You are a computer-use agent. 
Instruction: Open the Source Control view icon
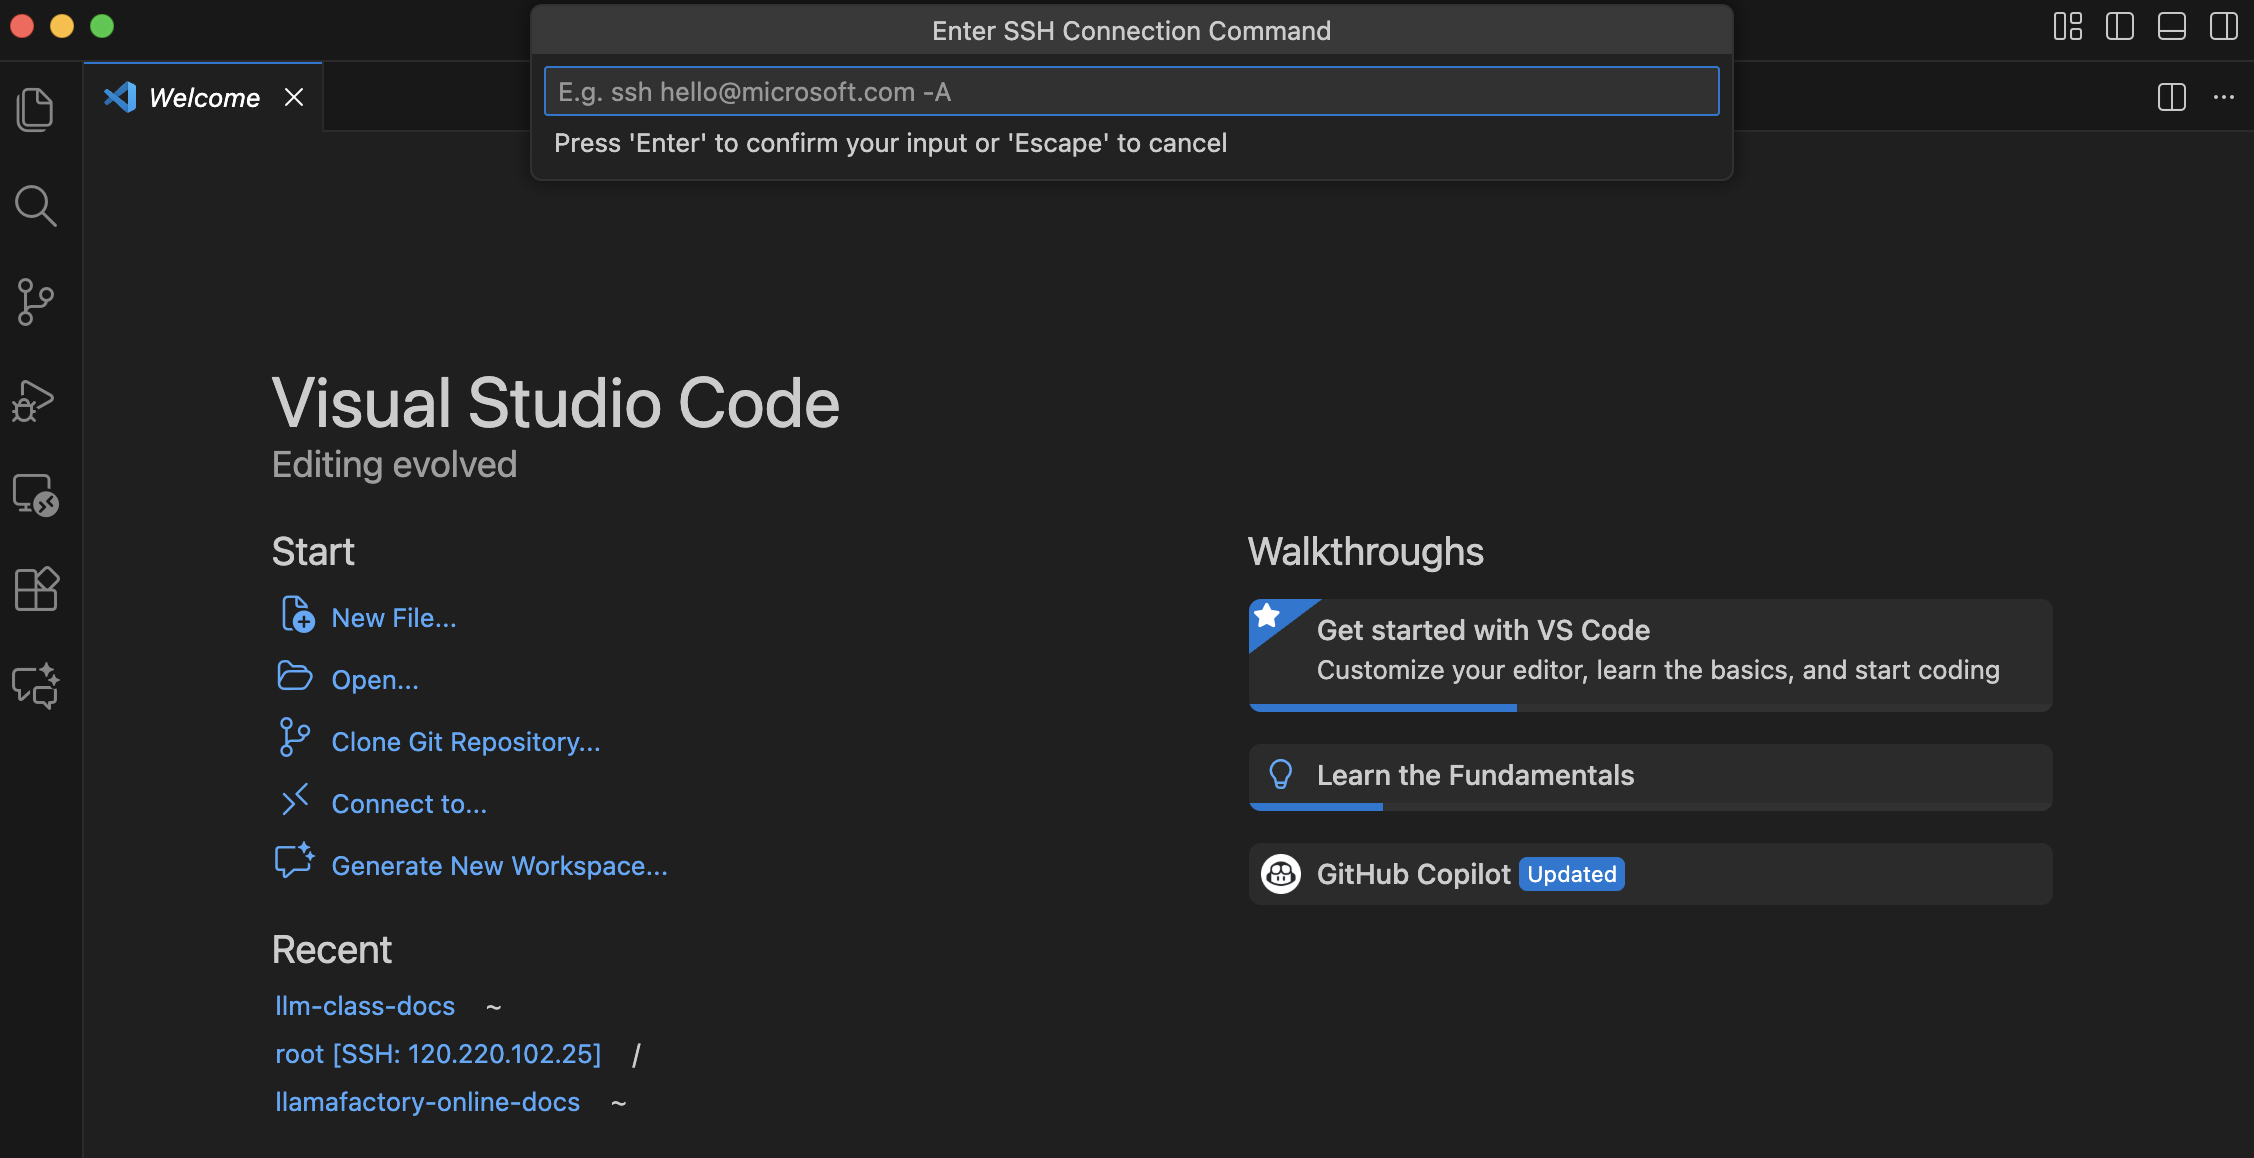pyautogui.click(x=35, y=302)
